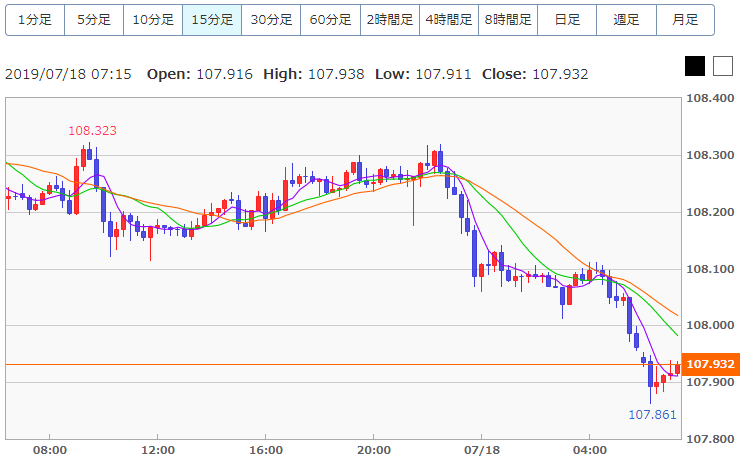Switch chart to 60分足
The height and width of the screenshot is (466, 746).
point(330,20)
